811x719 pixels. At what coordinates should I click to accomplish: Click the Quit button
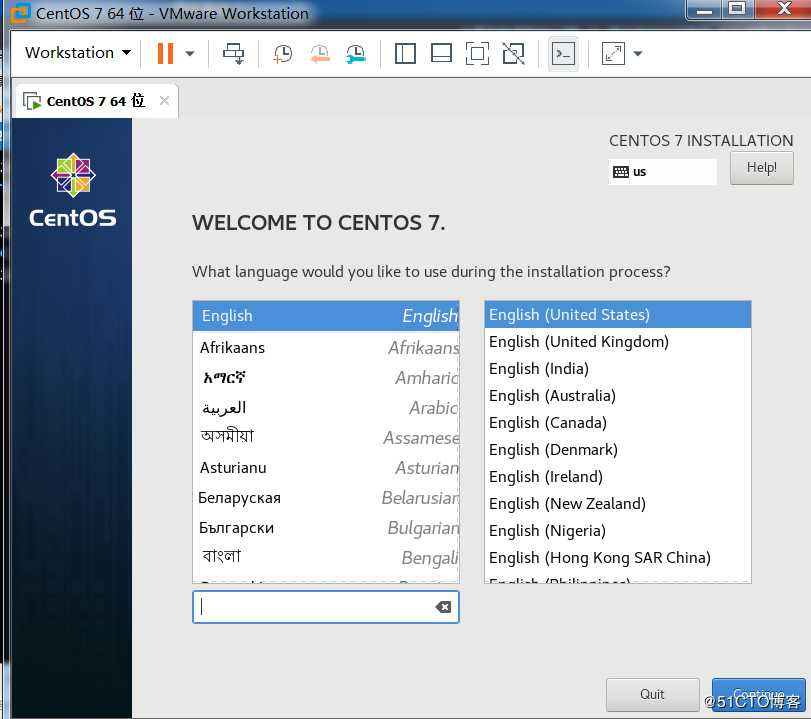tap(652, 694)
